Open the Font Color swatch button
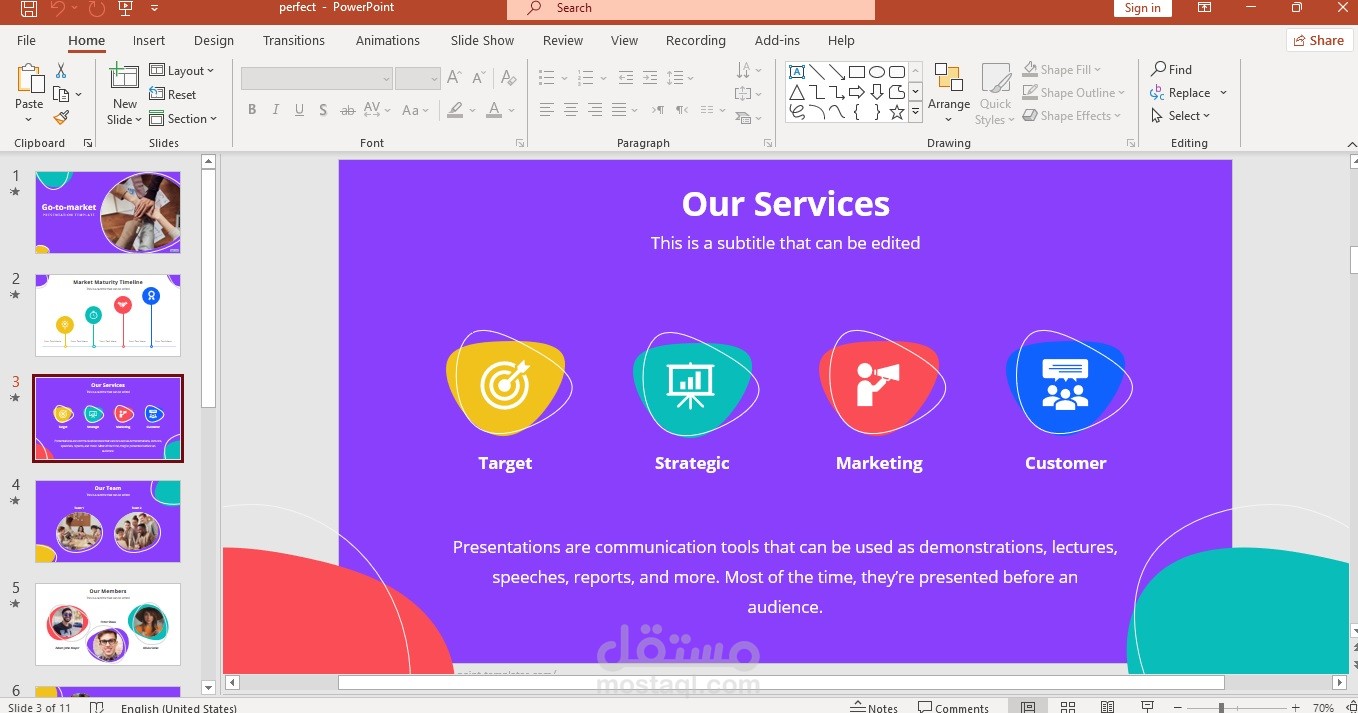Screen dimensions: 1358x713 [494, 110]
